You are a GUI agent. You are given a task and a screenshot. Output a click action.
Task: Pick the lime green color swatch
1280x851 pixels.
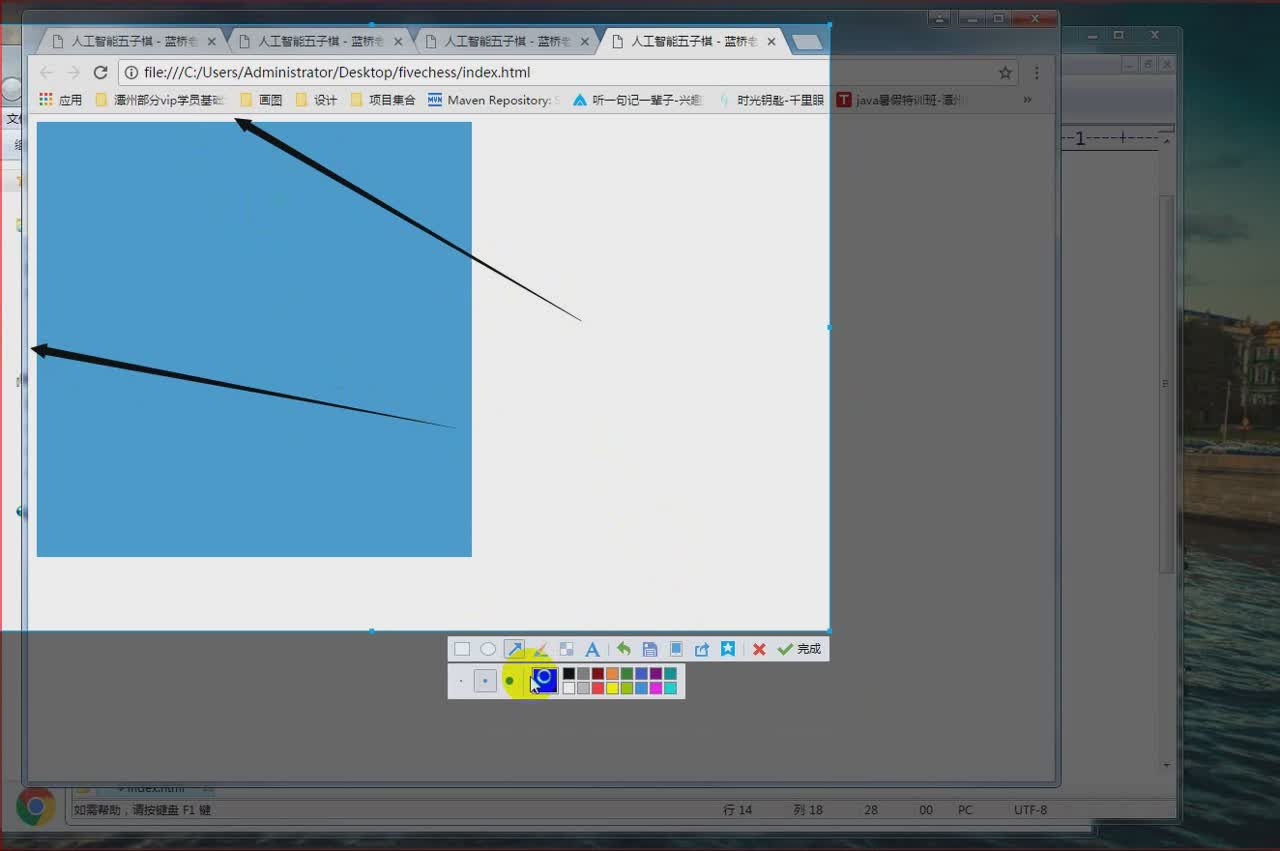627,688
